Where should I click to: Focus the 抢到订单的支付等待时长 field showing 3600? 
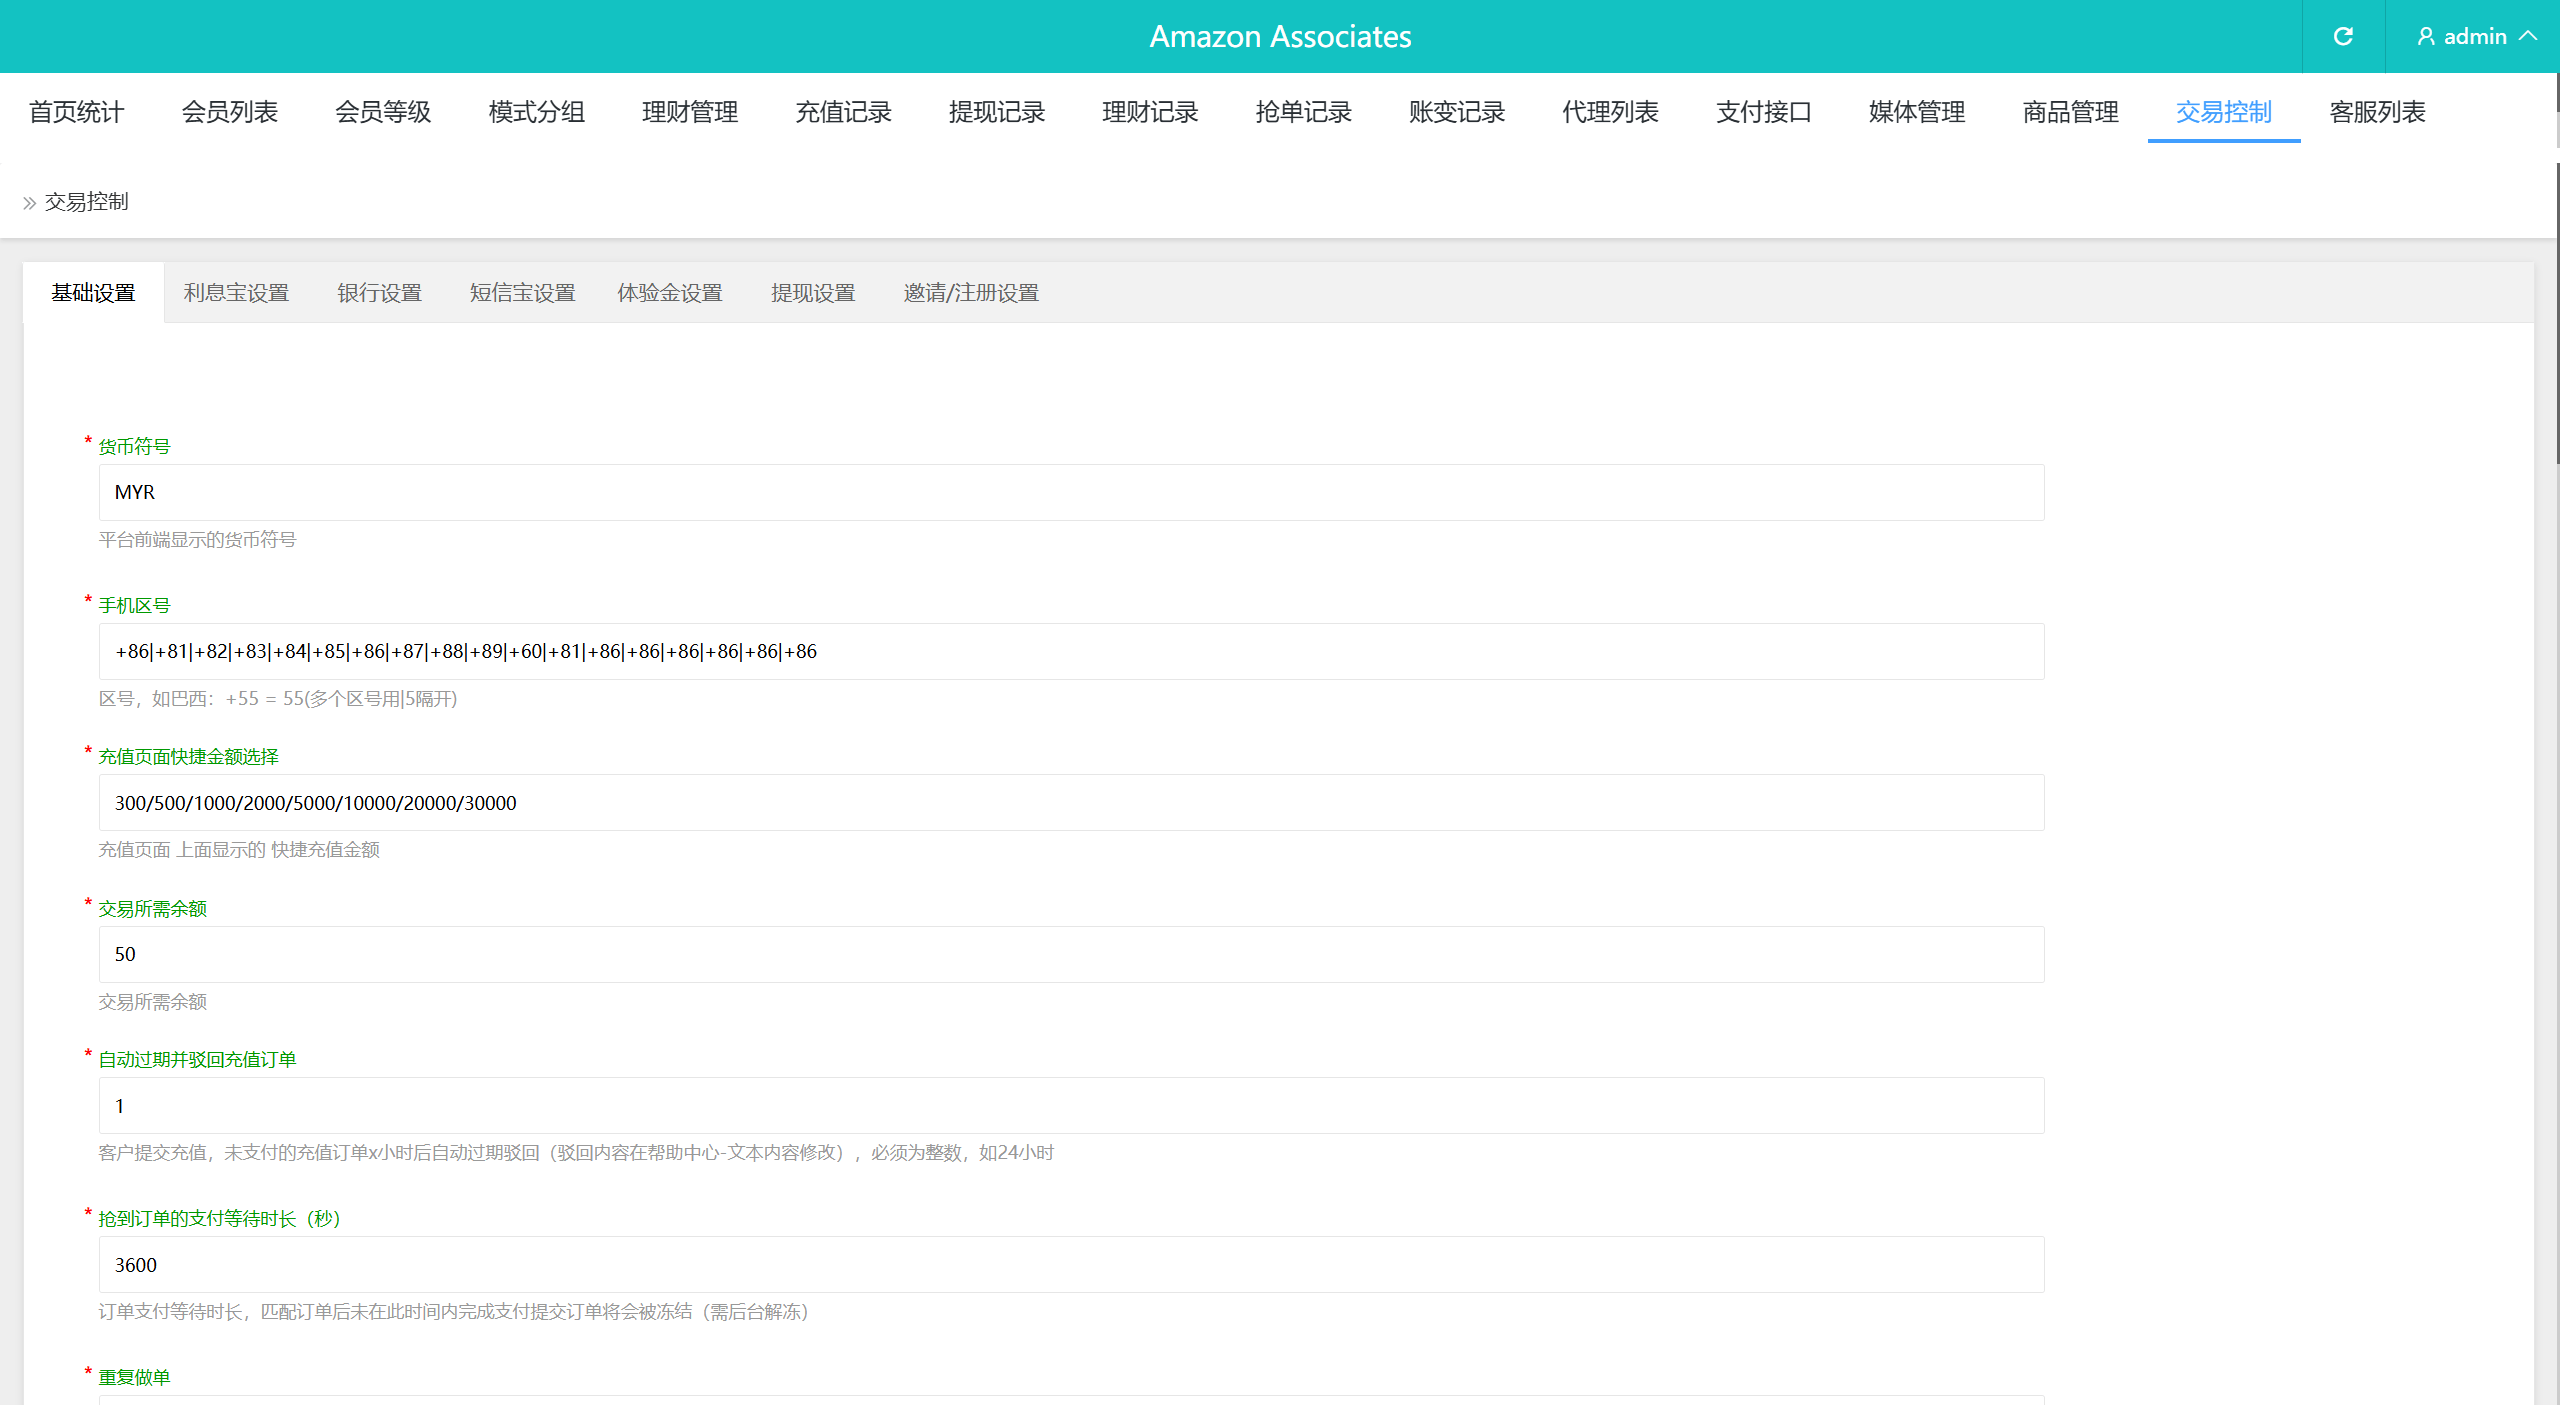click(x=1071, y=1265)
